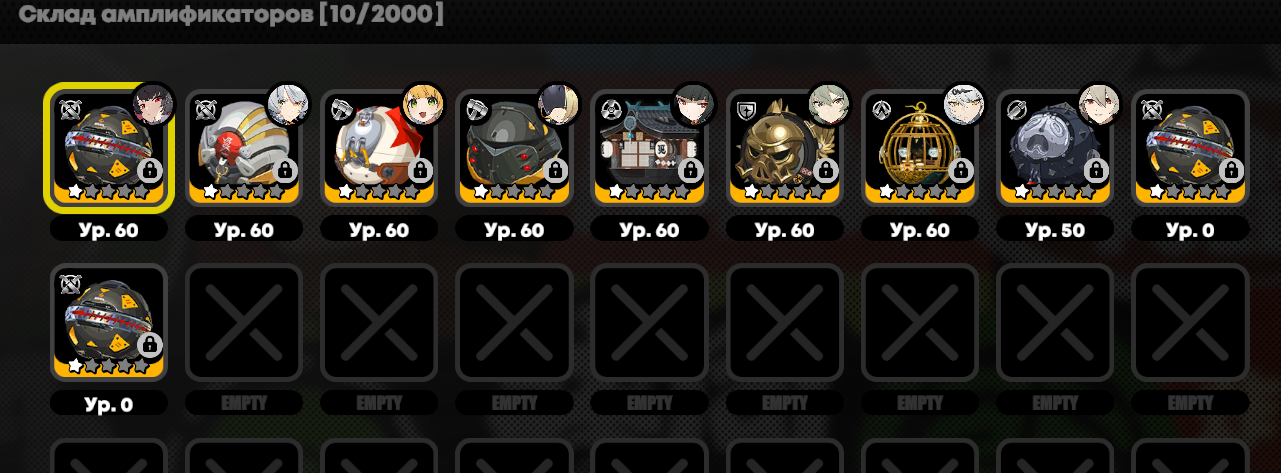Select the Japanese shop house amplifier
The width and height of the screenshot is (1281, 473).
[x=649, y=148]
